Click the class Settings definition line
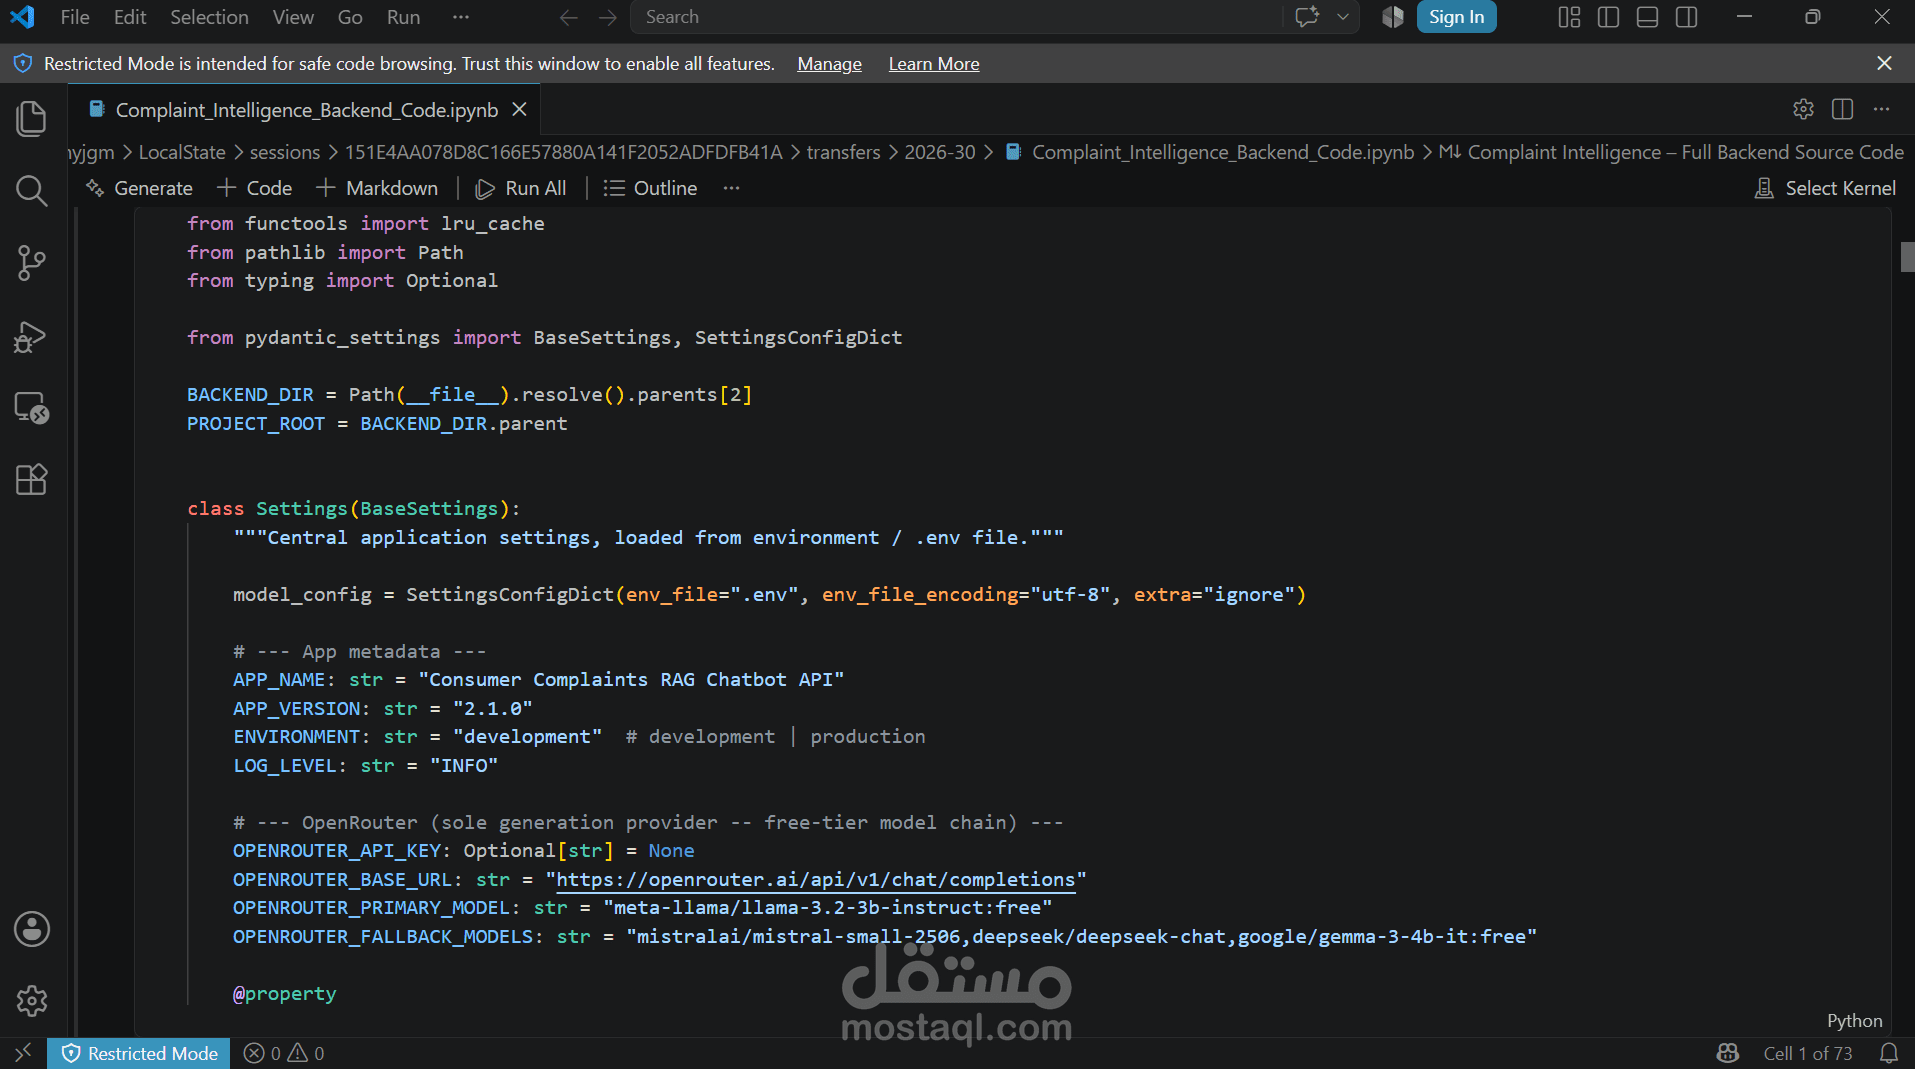The width and height of the screenshot is (1915, 1069). click(354, 509)
